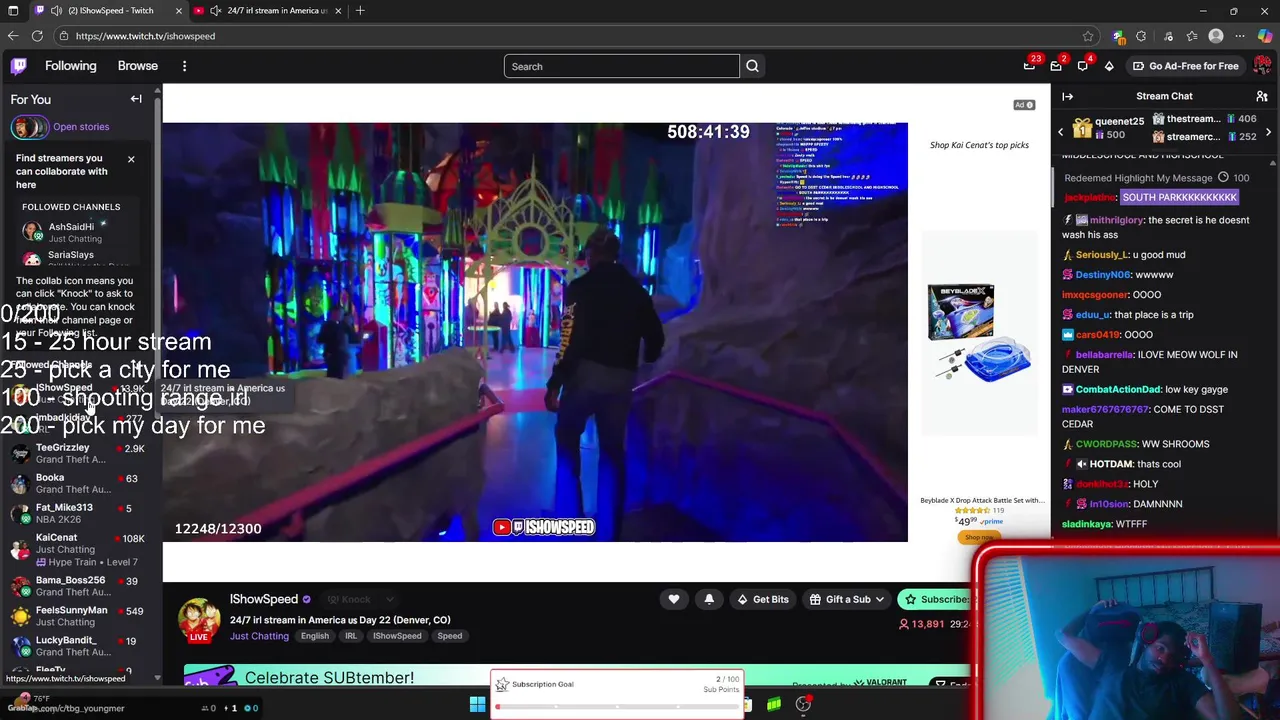This screenshot has height=720, width=1280.
Task: Open Booka channel in sidebar
Action: pos(78,484)
